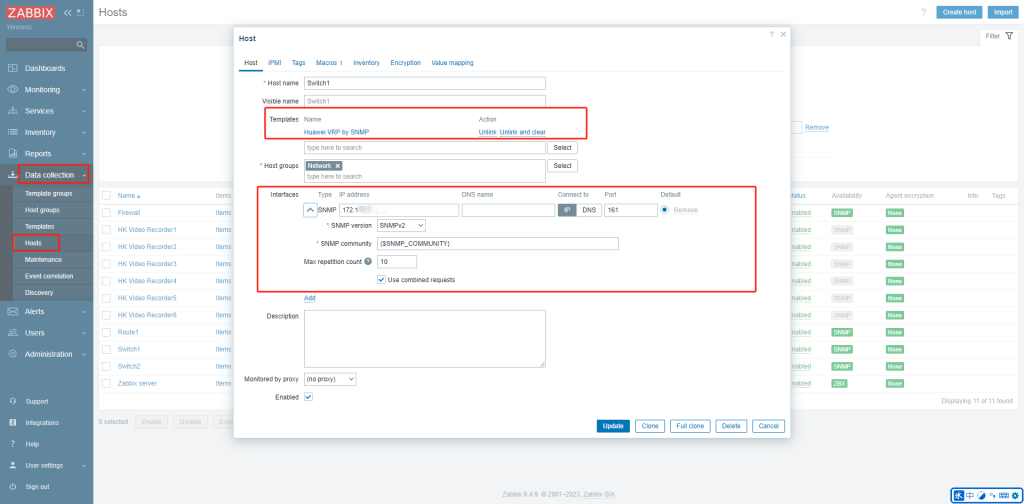
Task: Click the User settings person icon
Action: 12,465
